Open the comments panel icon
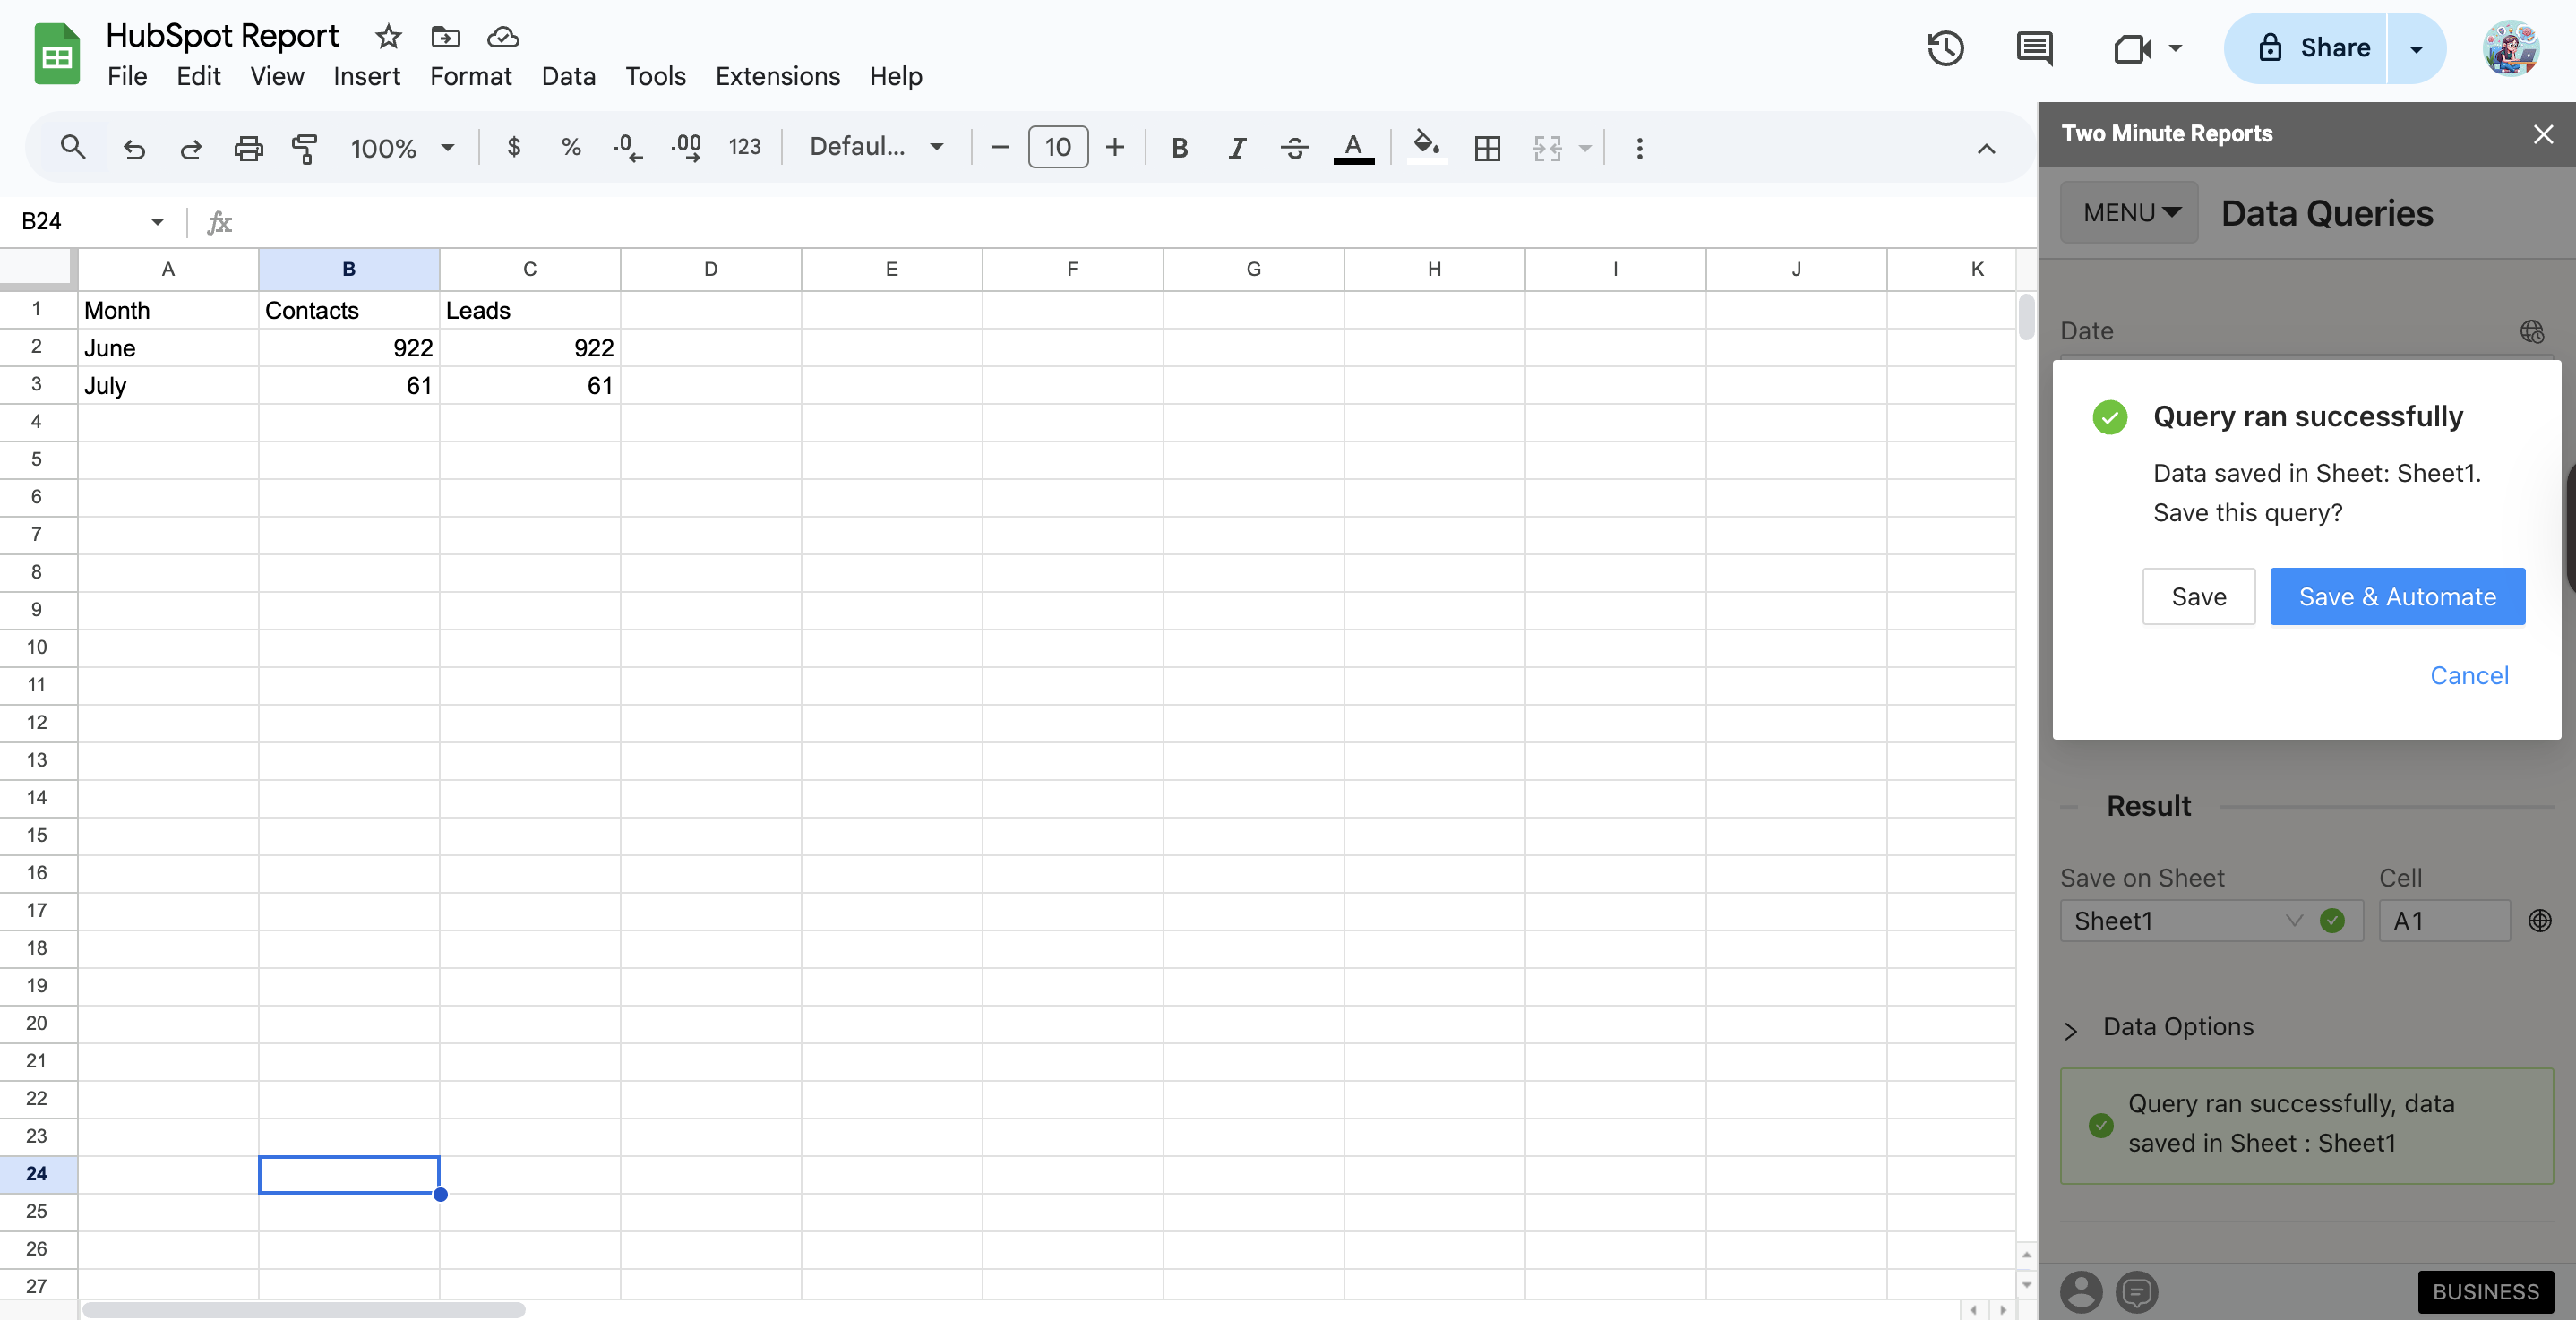 coord(2034,48)
